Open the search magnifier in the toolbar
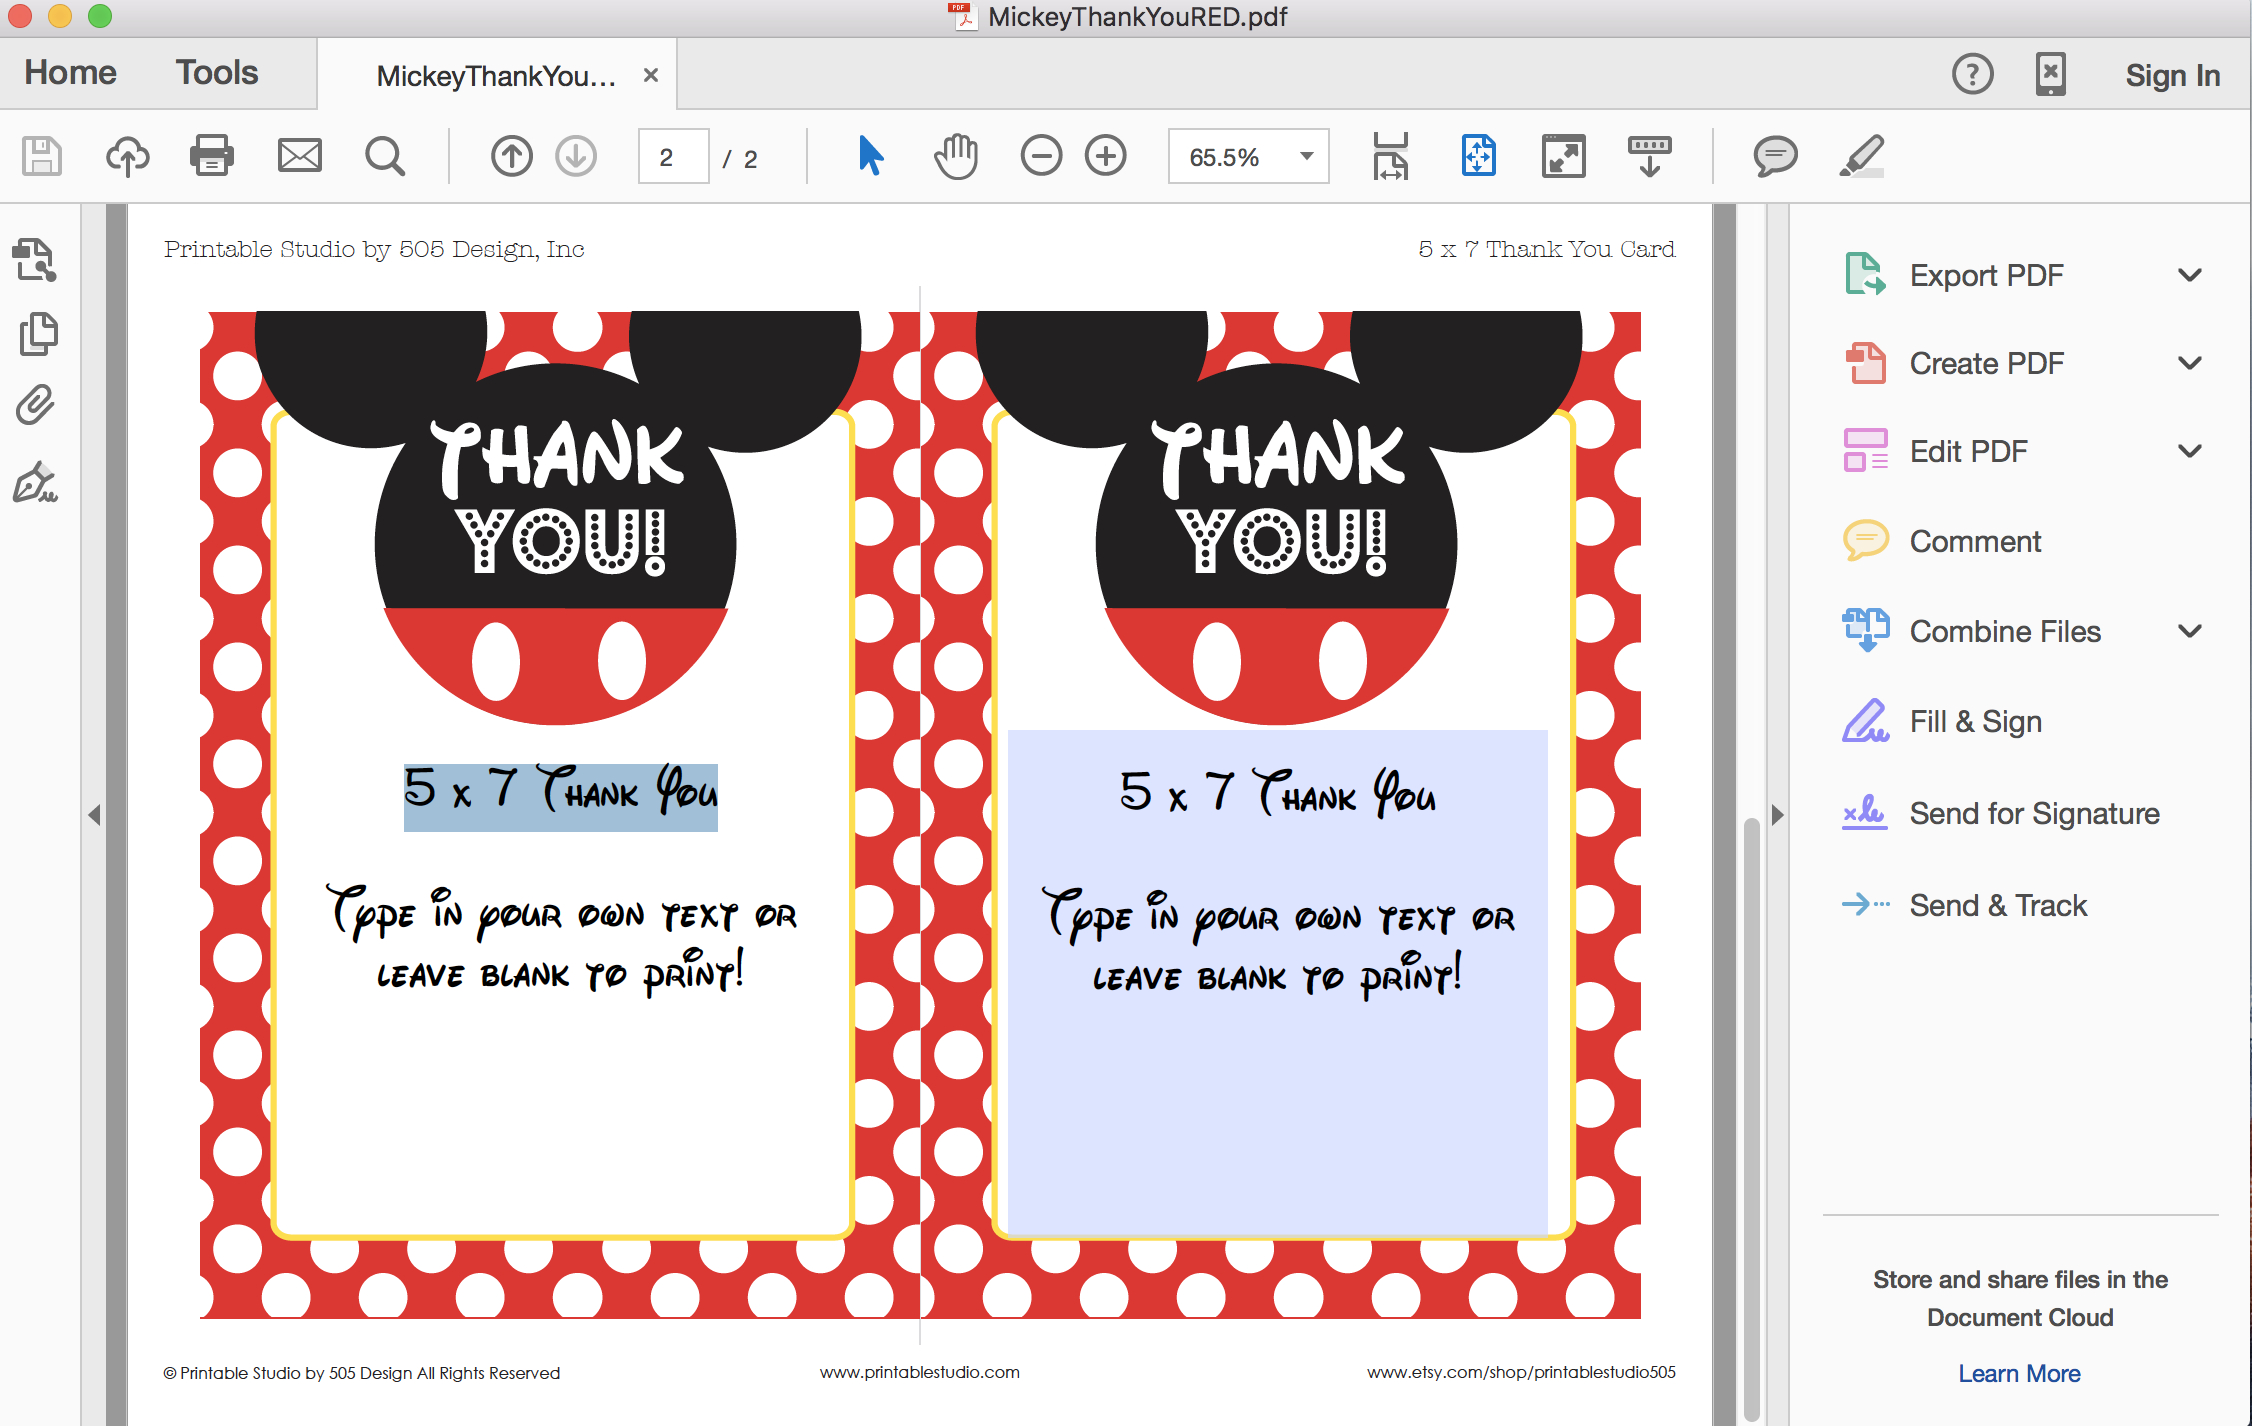 coord(384,156)
